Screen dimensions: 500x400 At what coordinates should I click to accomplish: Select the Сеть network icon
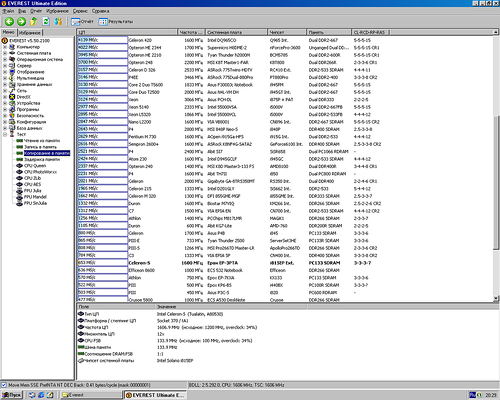click(x=12, y=91)
